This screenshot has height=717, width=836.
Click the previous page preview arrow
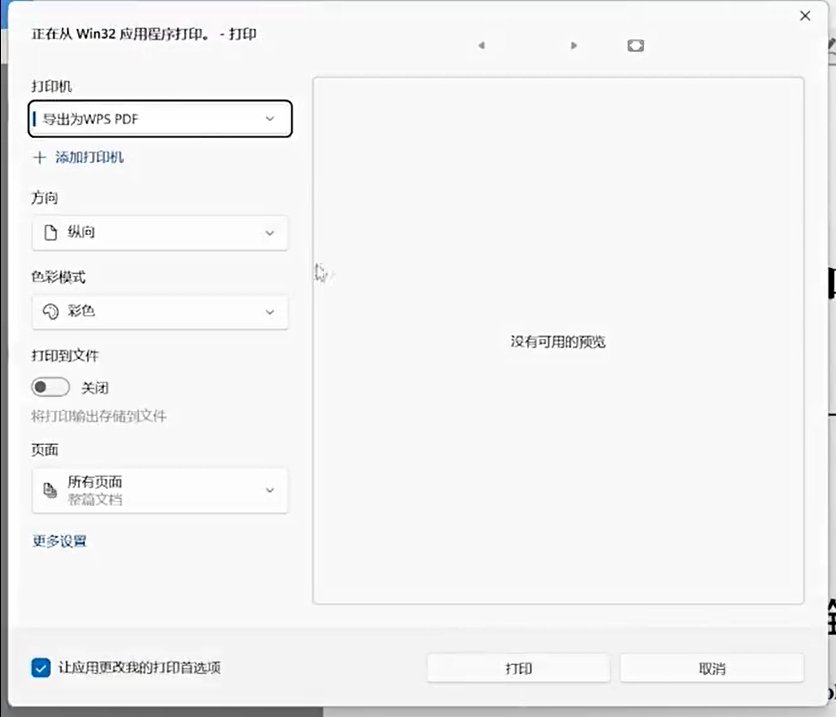481,45
